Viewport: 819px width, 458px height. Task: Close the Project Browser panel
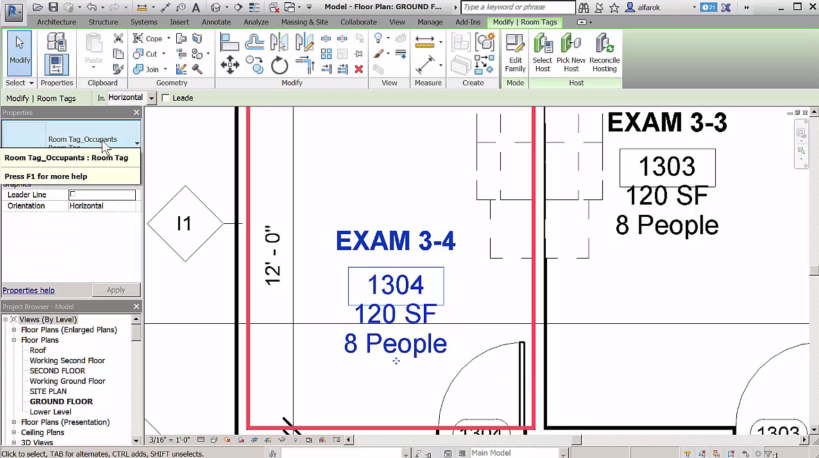click(136, 307)
